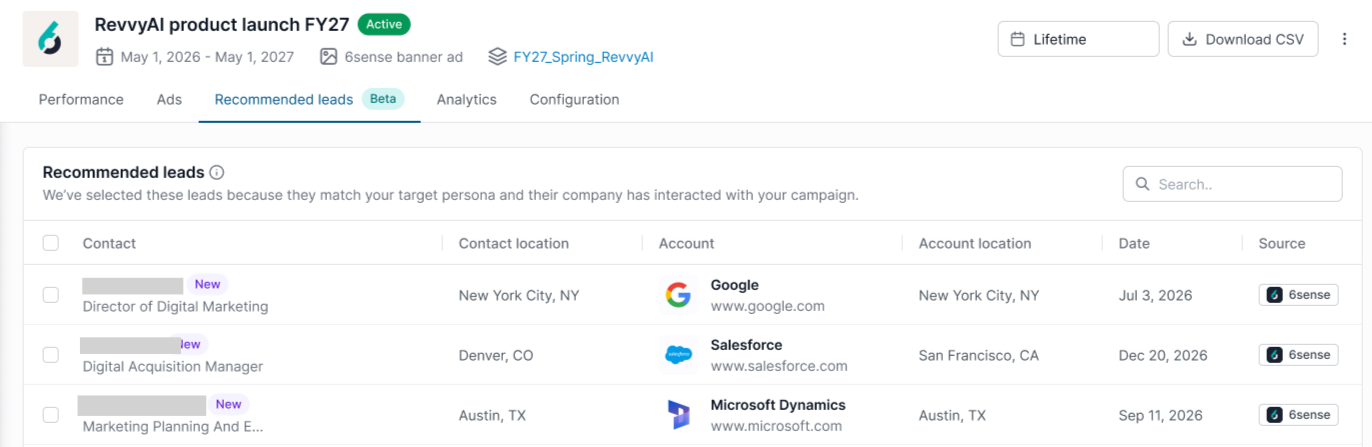The width and height of the screenshot is (1372, 447).
Task: Toggle the select-all checkbox in table header
Action: [x=51, y=243]
